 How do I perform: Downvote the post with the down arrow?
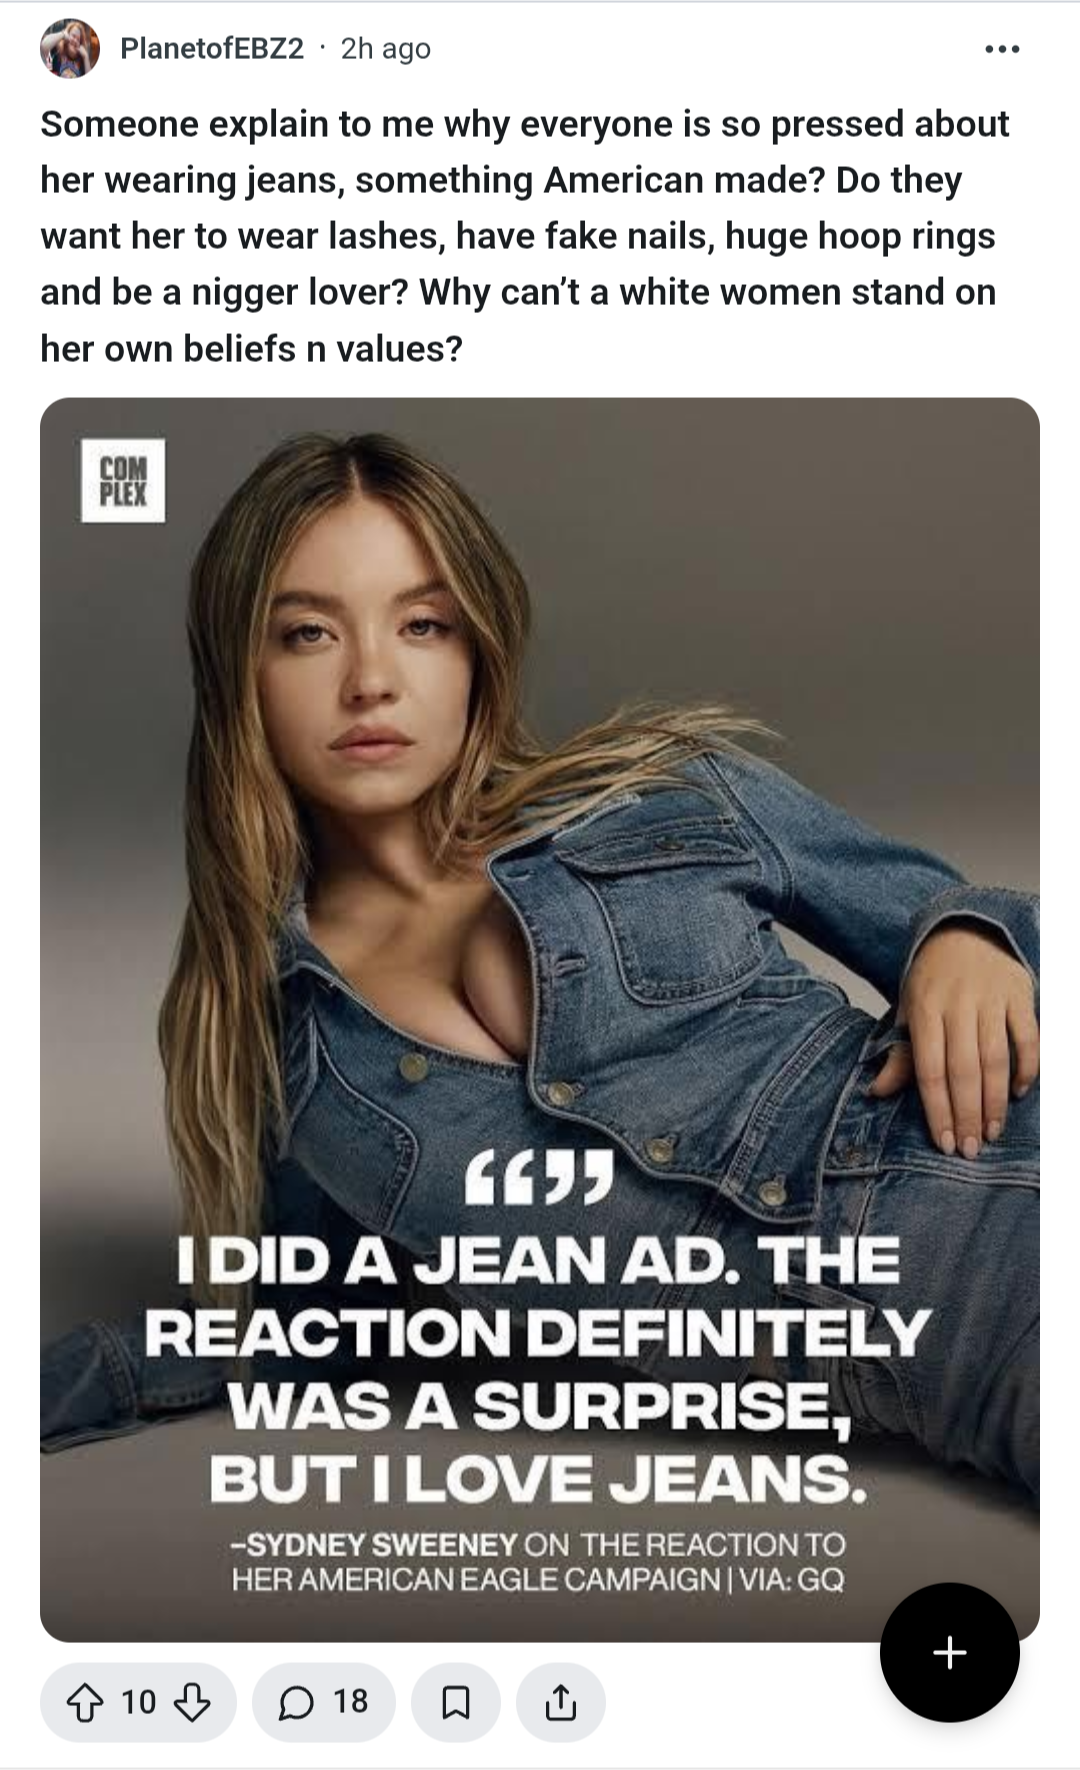(192, 1702)
